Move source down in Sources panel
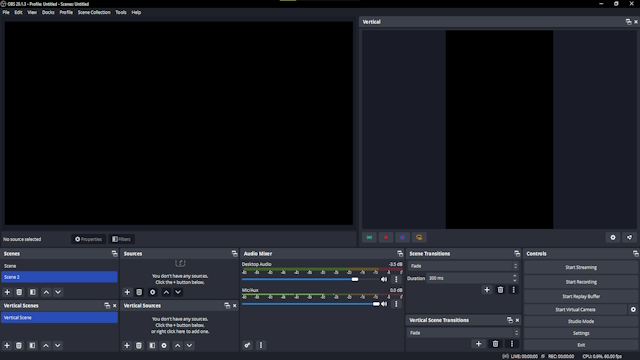 tap(178, 292)
